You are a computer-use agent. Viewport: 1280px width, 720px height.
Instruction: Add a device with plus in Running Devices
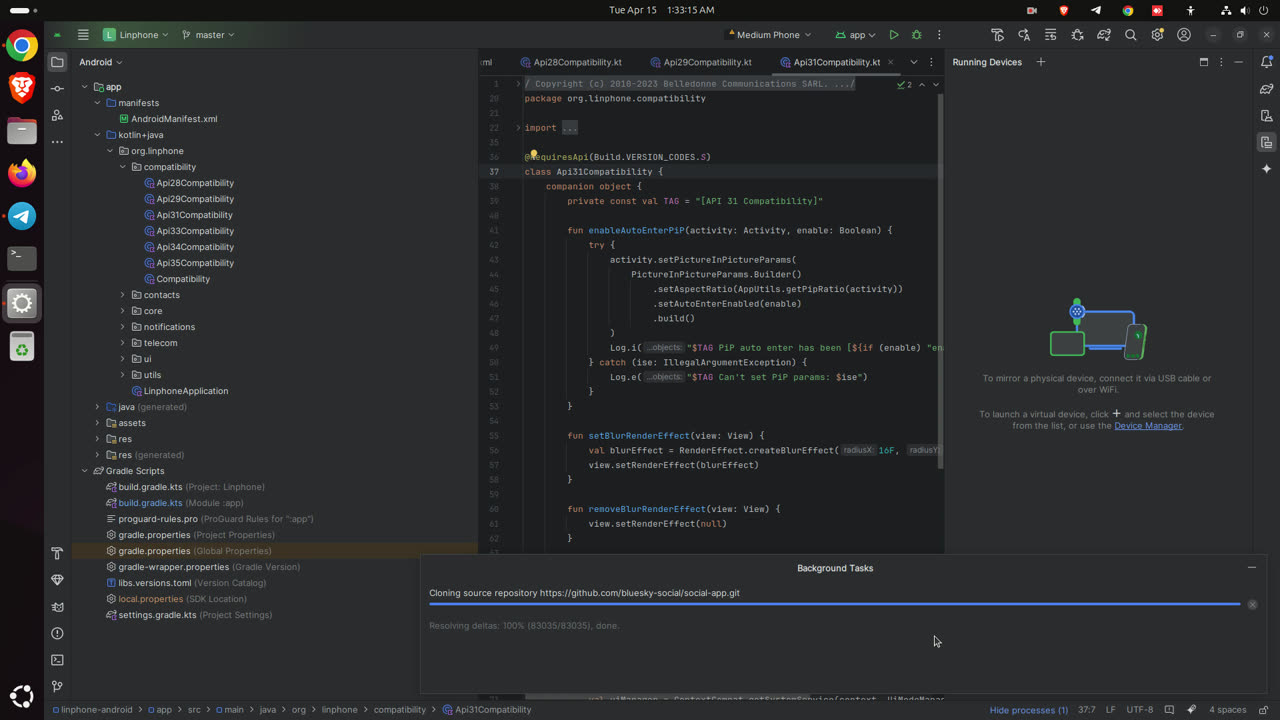point(1040,62)
